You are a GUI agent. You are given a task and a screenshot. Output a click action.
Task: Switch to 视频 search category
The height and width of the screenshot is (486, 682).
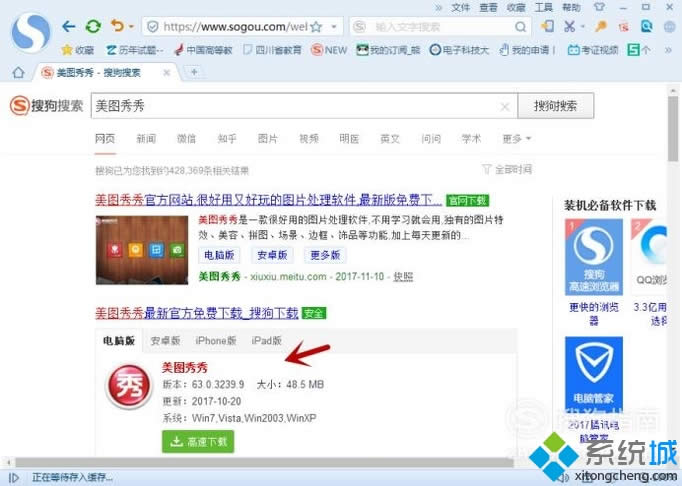(x=309, y=139)
